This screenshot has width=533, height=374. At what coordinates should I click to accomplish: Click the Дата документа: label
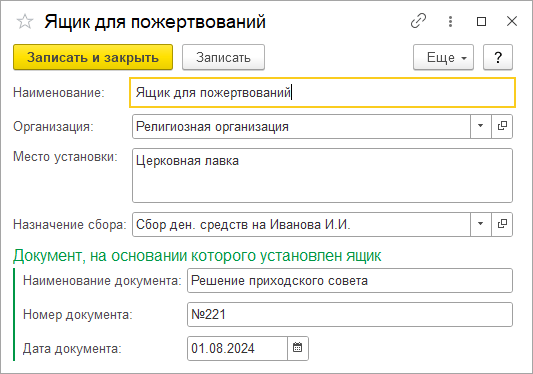click(x=72, y=348)
